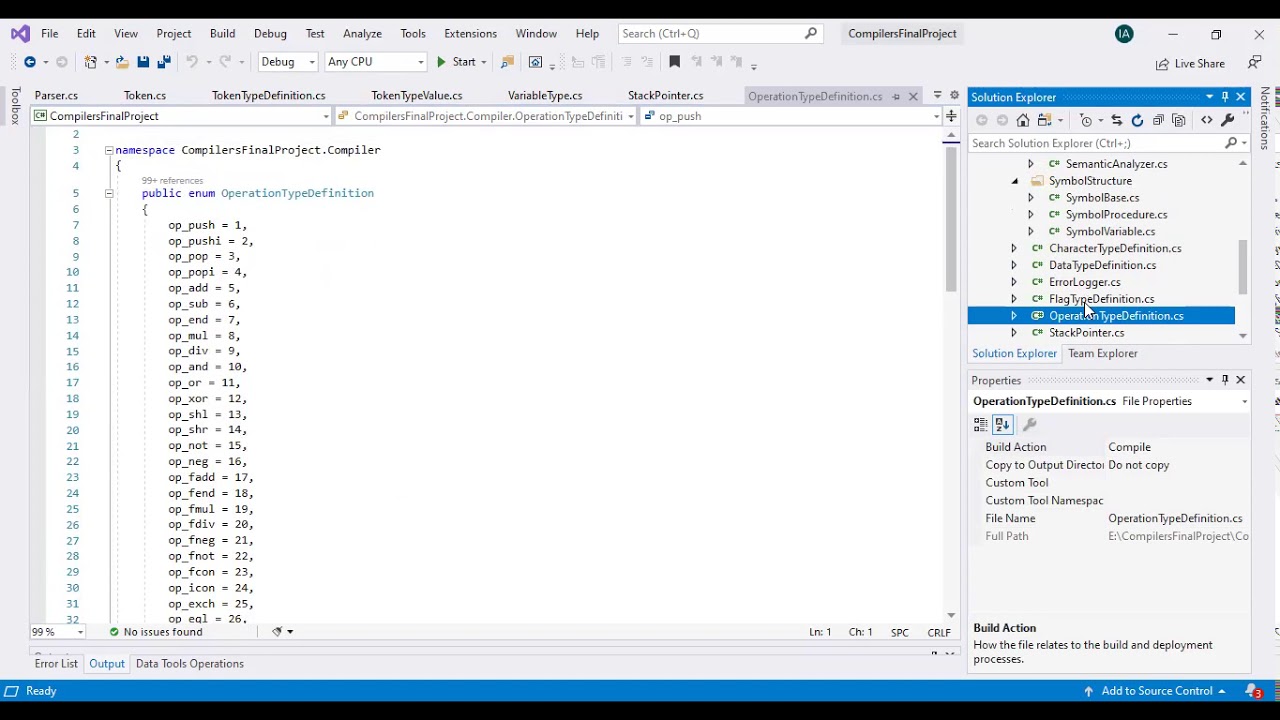The height and width of the screenshot is (720, 1280).
Task: Click No issues found status indicator
Action: click(x=155, y=632)
